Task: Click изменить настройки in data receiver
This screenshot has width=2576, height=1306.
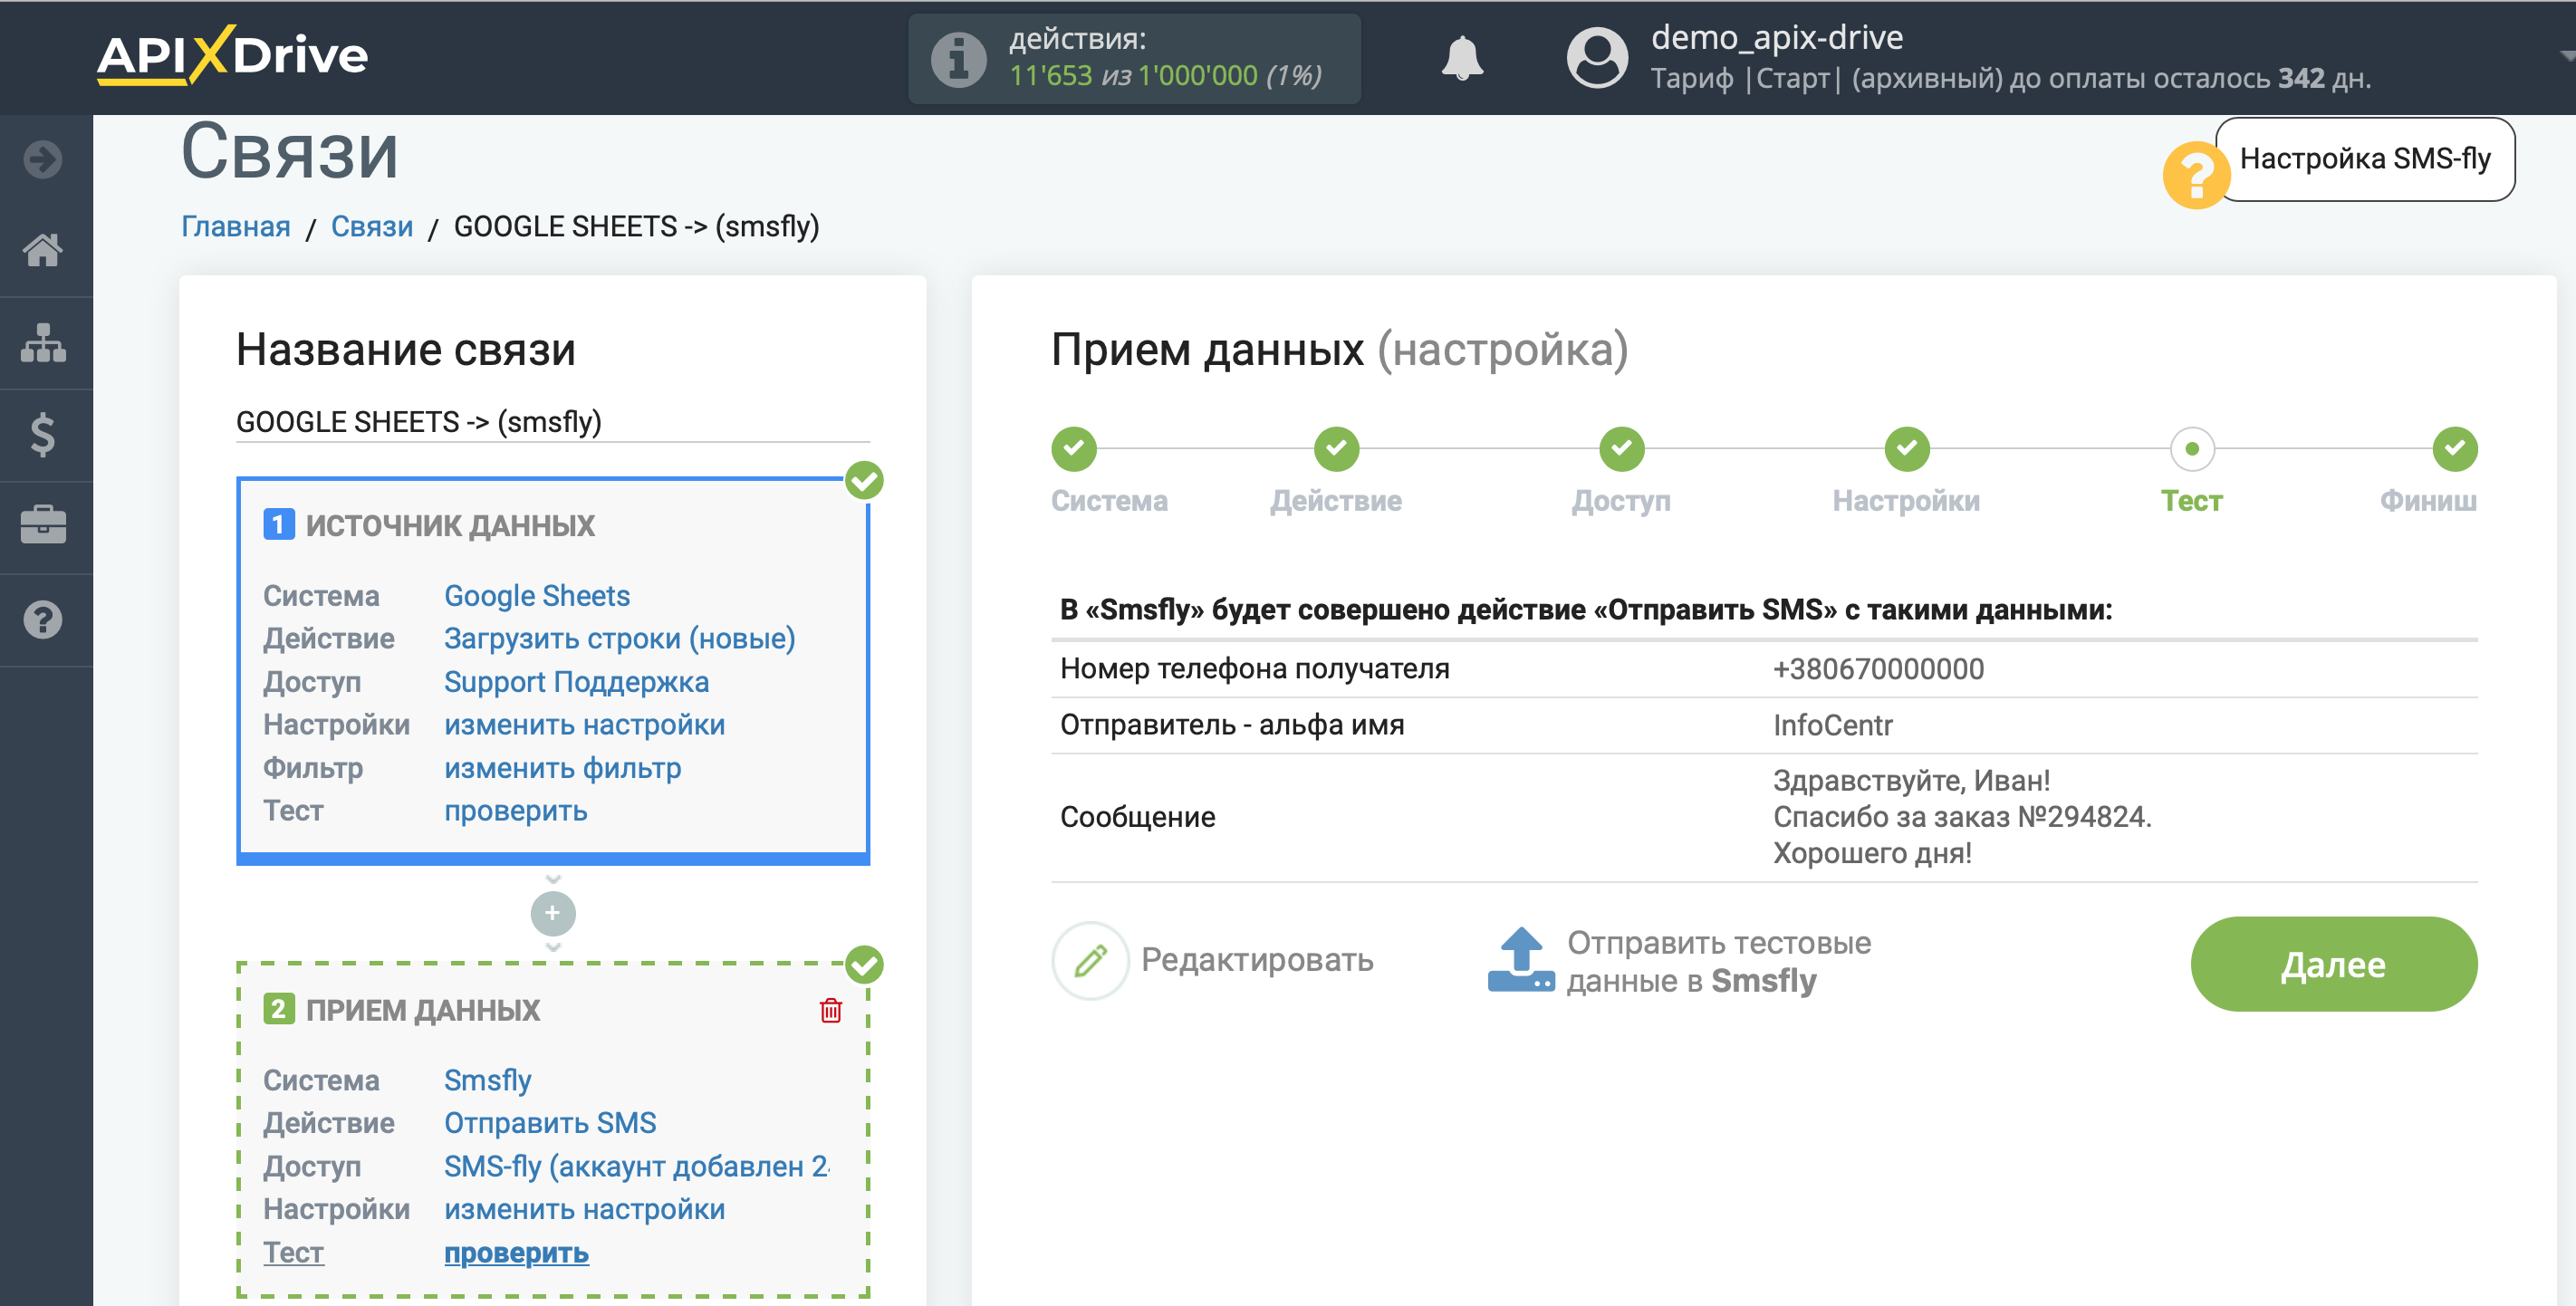Action: click(584, 1210)
